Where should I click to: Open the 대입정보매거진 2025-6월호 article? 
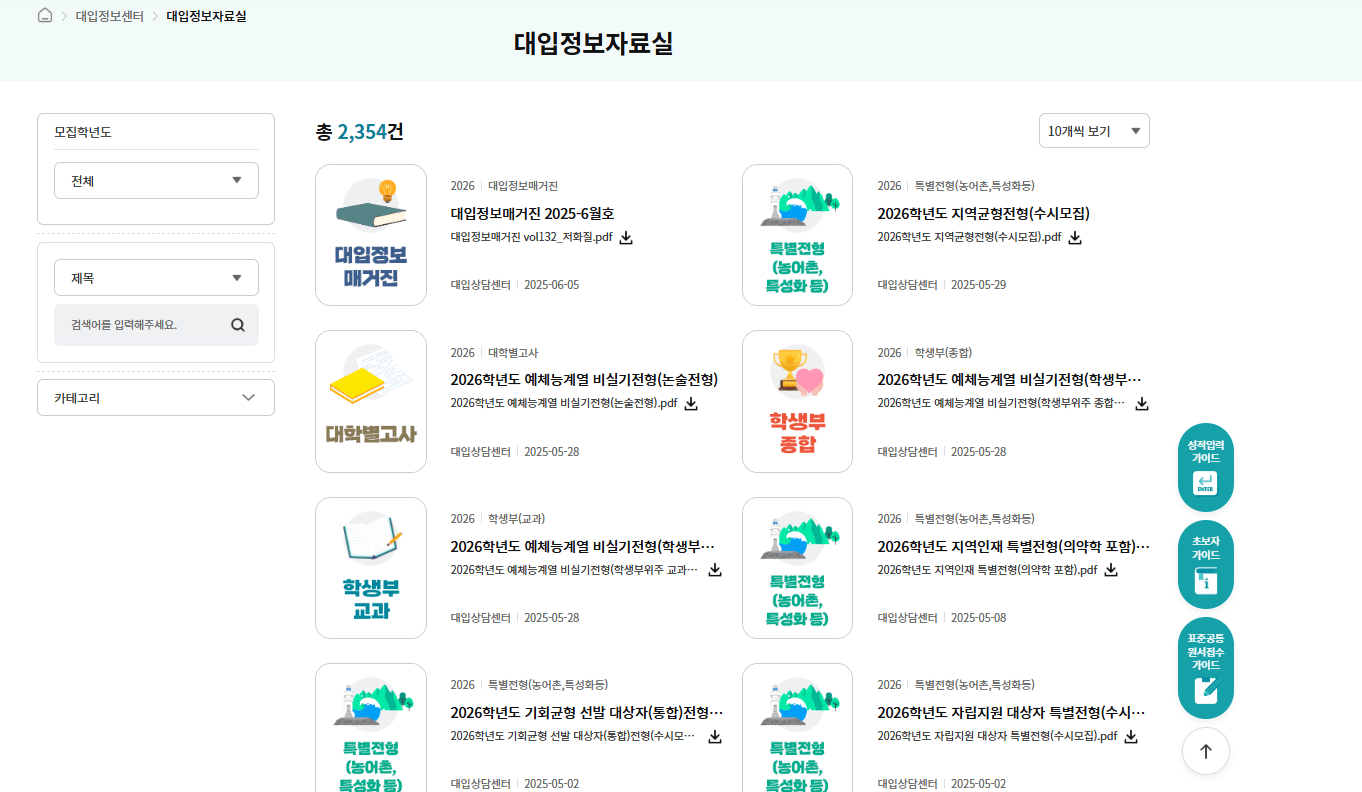pyautogui.click(x=530, y=212)
